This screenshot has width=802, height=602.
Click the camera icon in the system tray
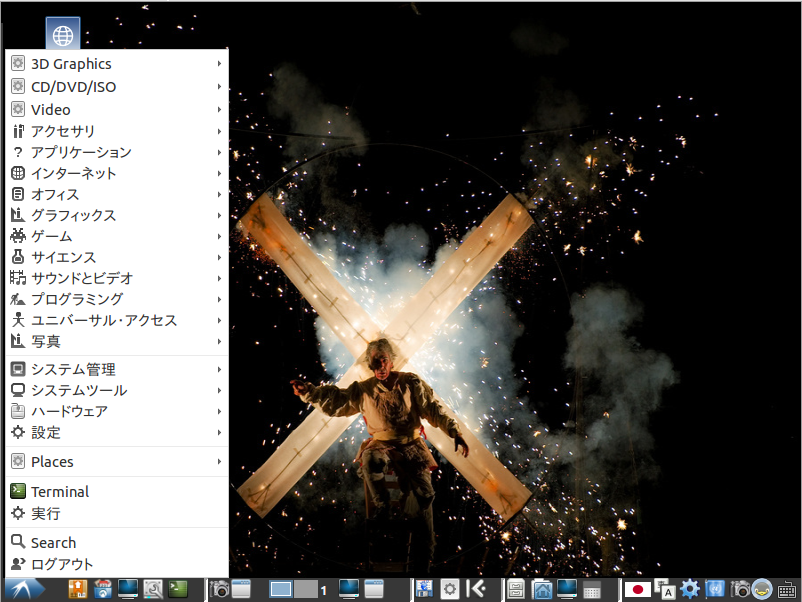(739, 590)
